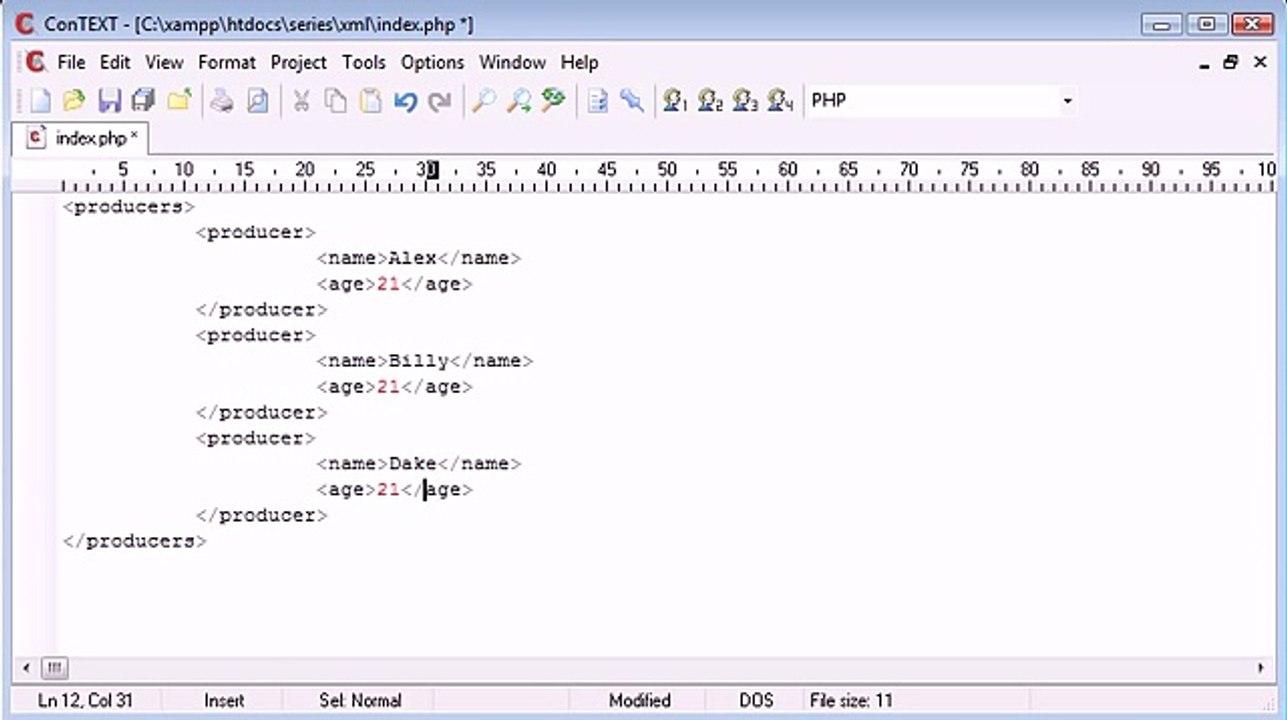
Task: Open Print Preview icon
Action: [258, 101]
